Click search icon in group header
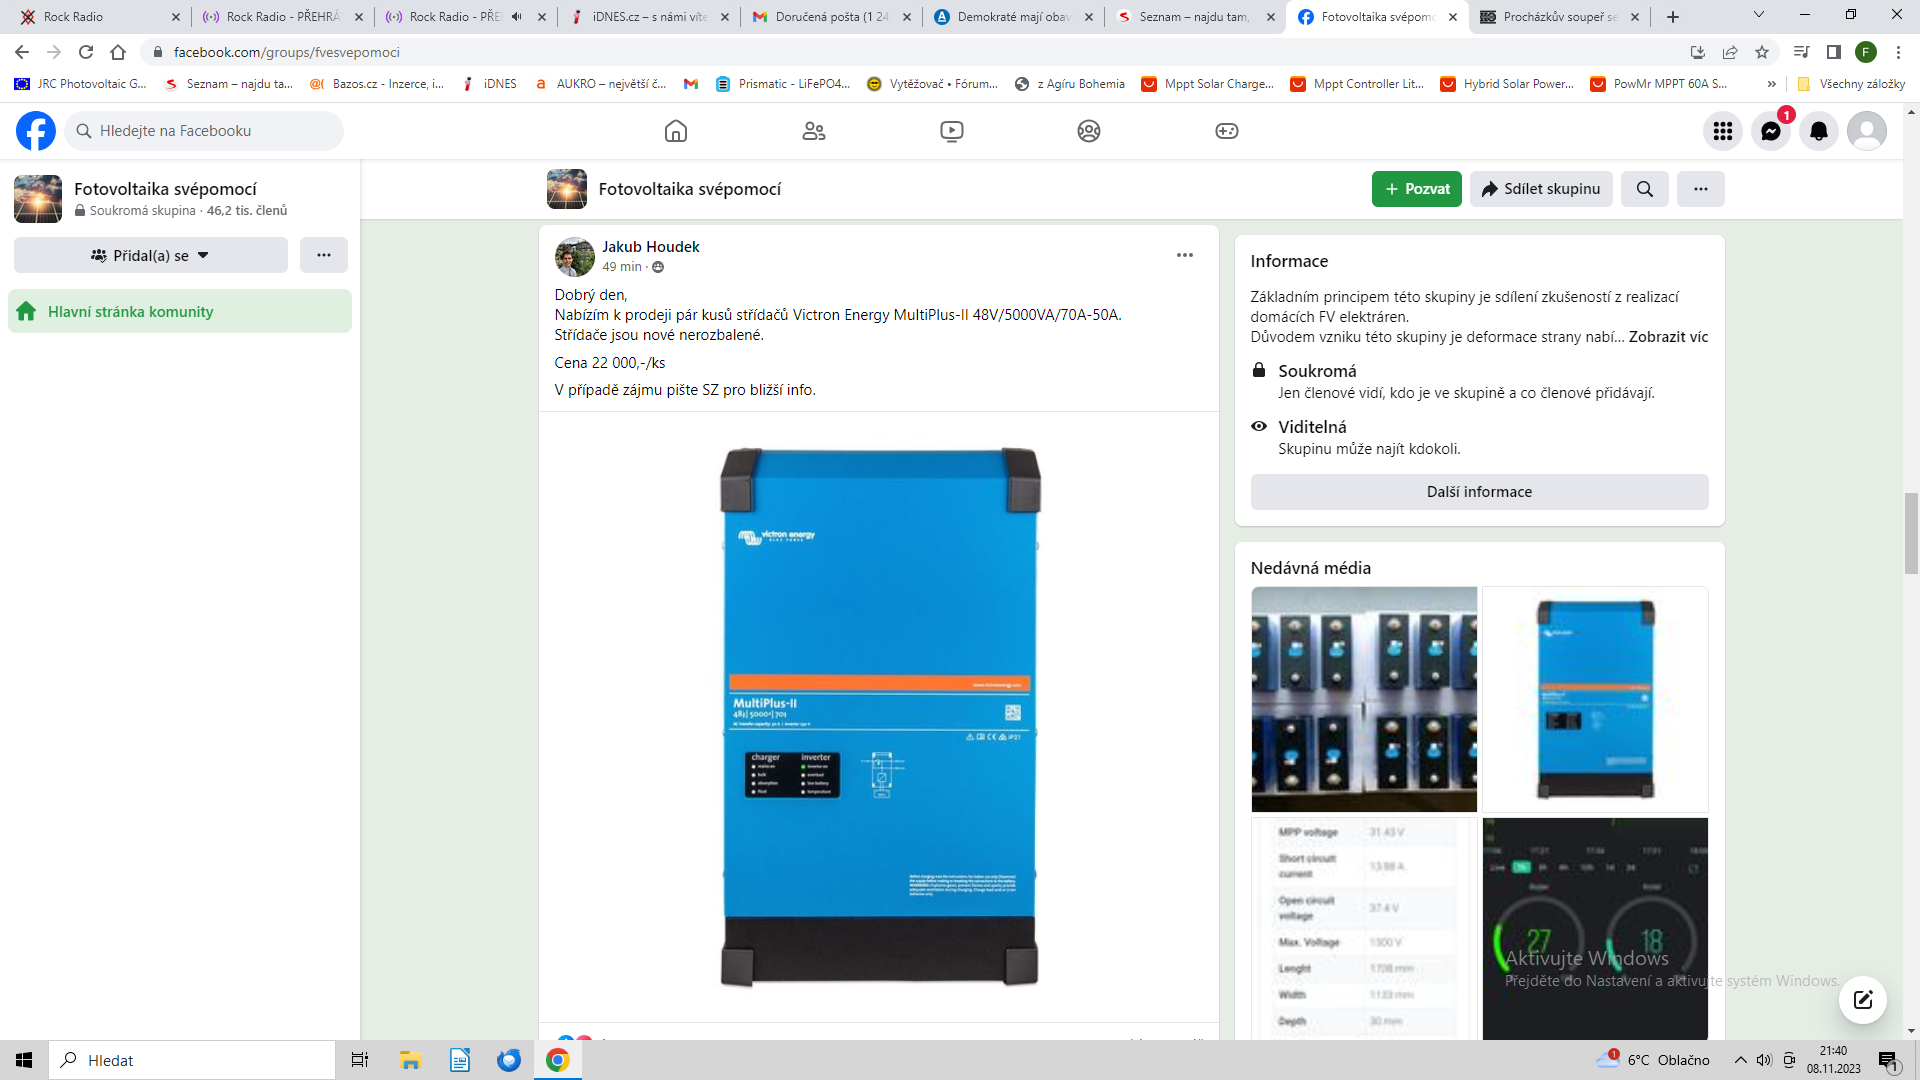Image resolution: width=1920 pixels, height=1080 pixels. click(1645, 189)
